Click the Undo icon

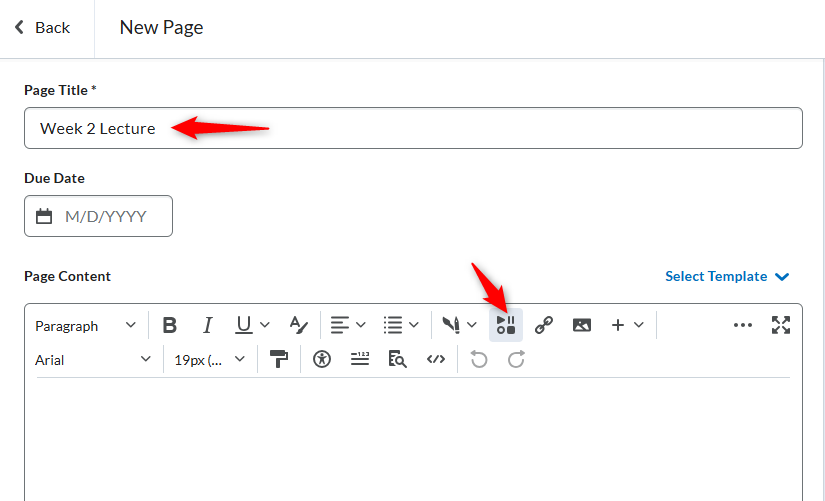pyautogui.click(x=479, y=360)
